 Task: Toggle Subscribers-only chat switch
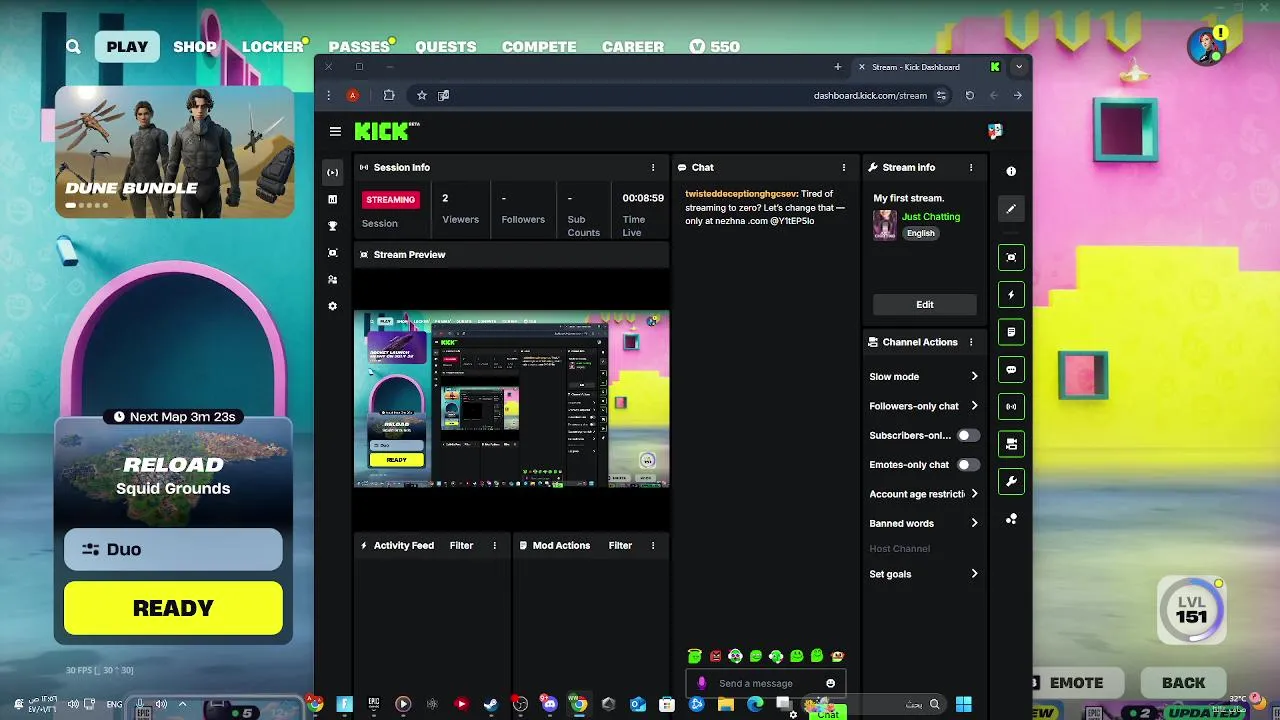(x=968, y=435)
